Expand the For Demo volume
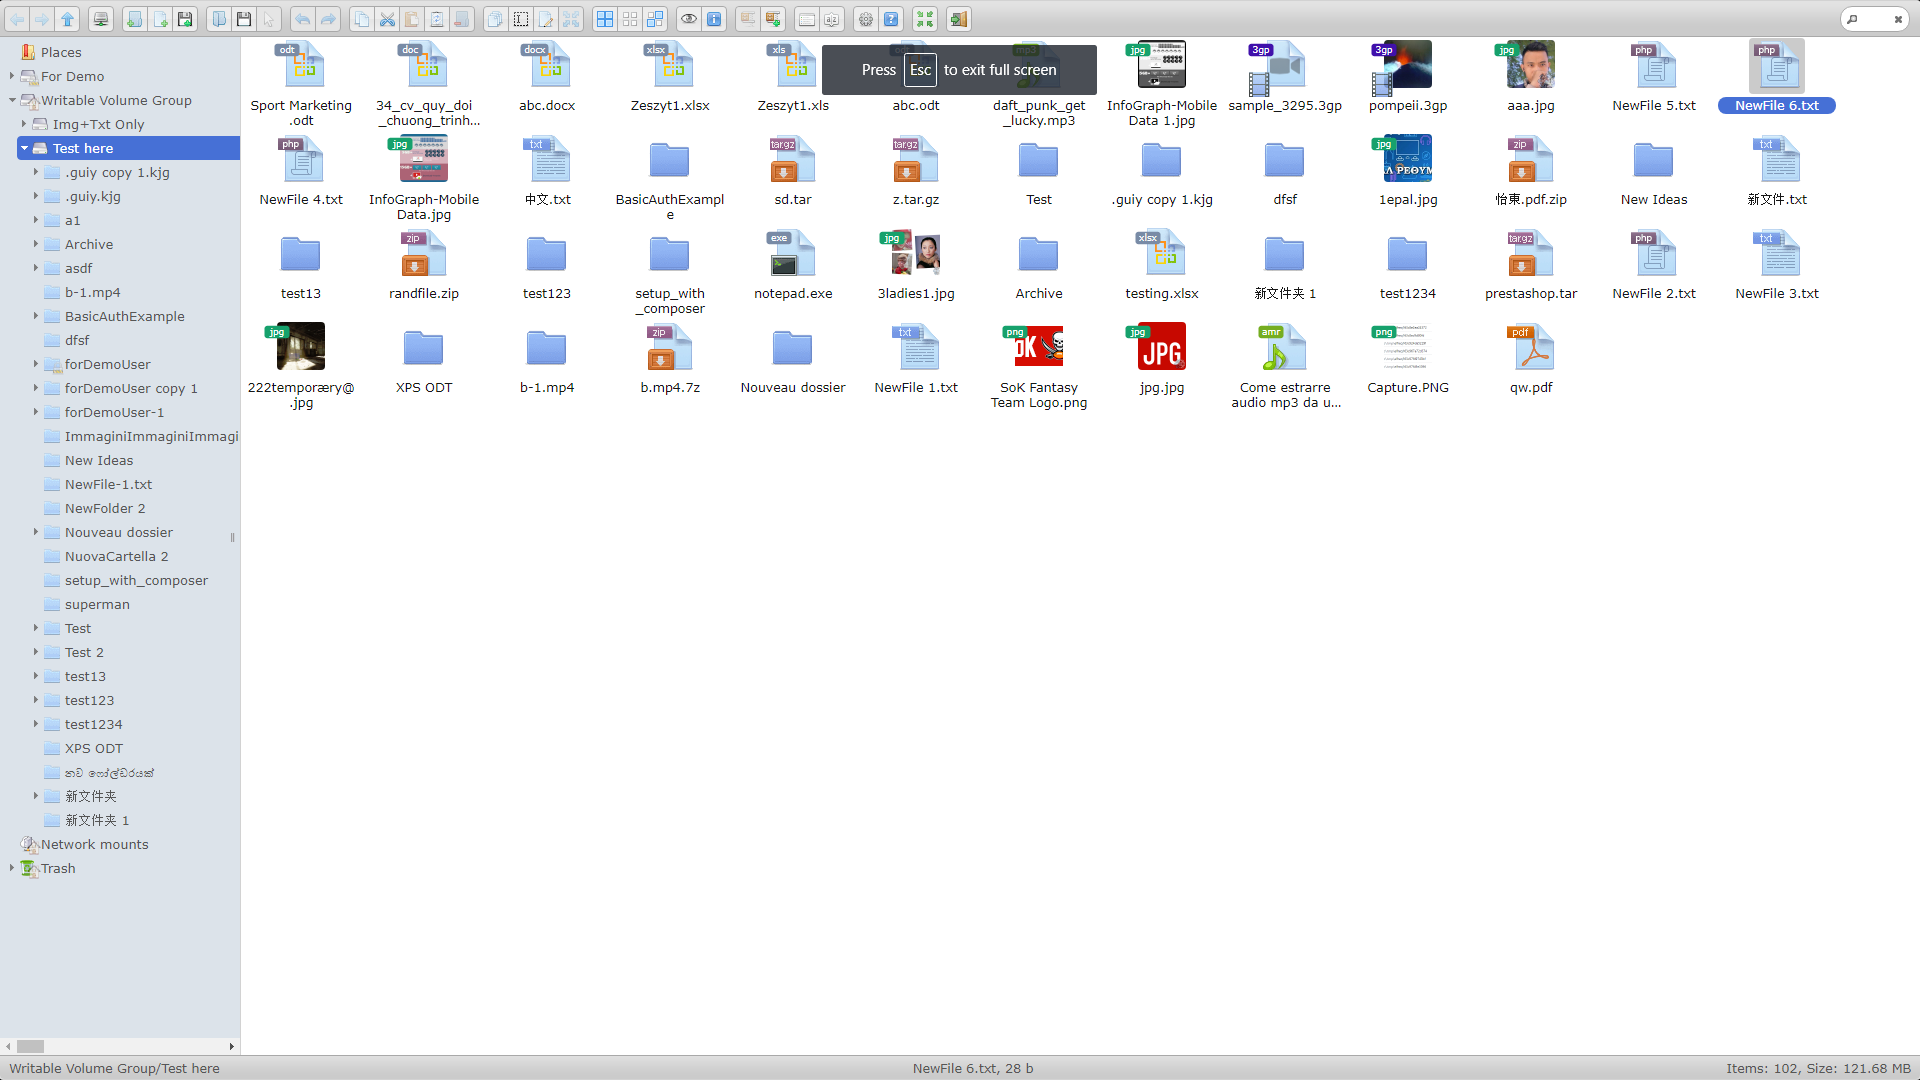The width and height of the screenshot is (1920, 1080). pyautogui.click(x=12, y=76)
